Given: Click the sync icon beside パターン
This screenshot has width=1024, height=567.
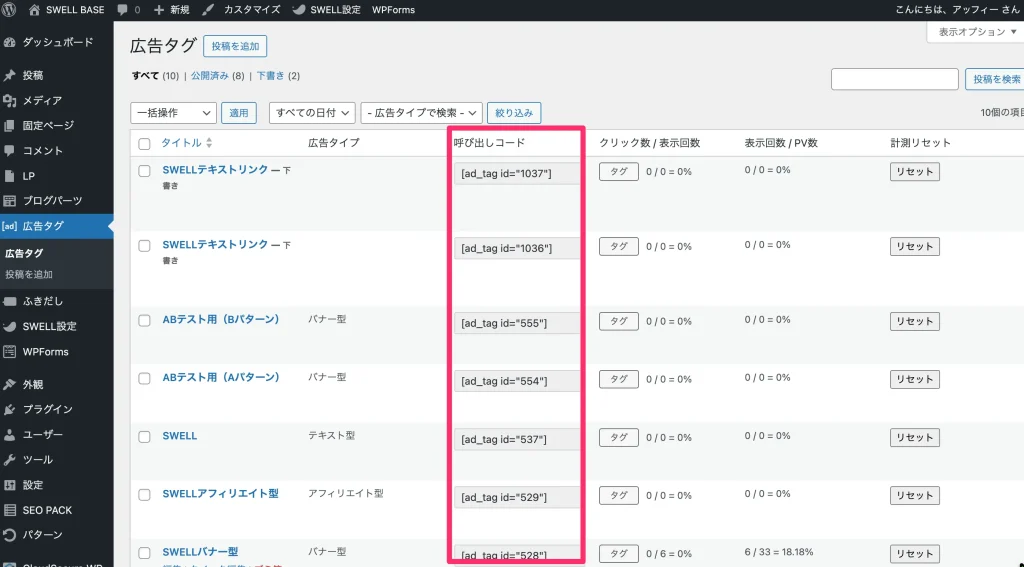Looking at the screenshot, I should coord(9,535).
